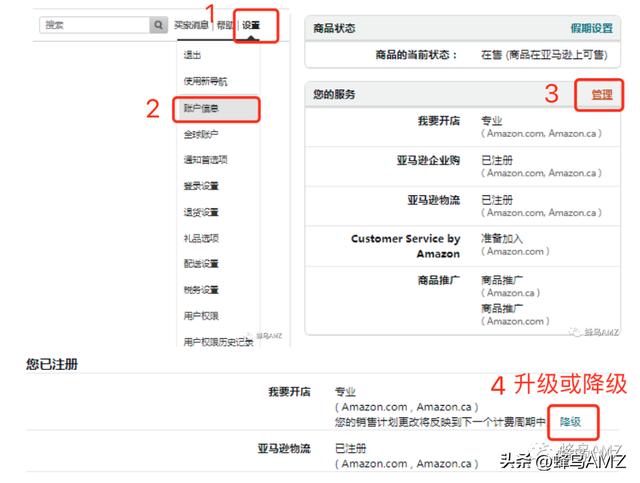Viewport: 640px width, 483px height.
Task: Click the 降级 downgrade link
Action: tap(570, 421)
